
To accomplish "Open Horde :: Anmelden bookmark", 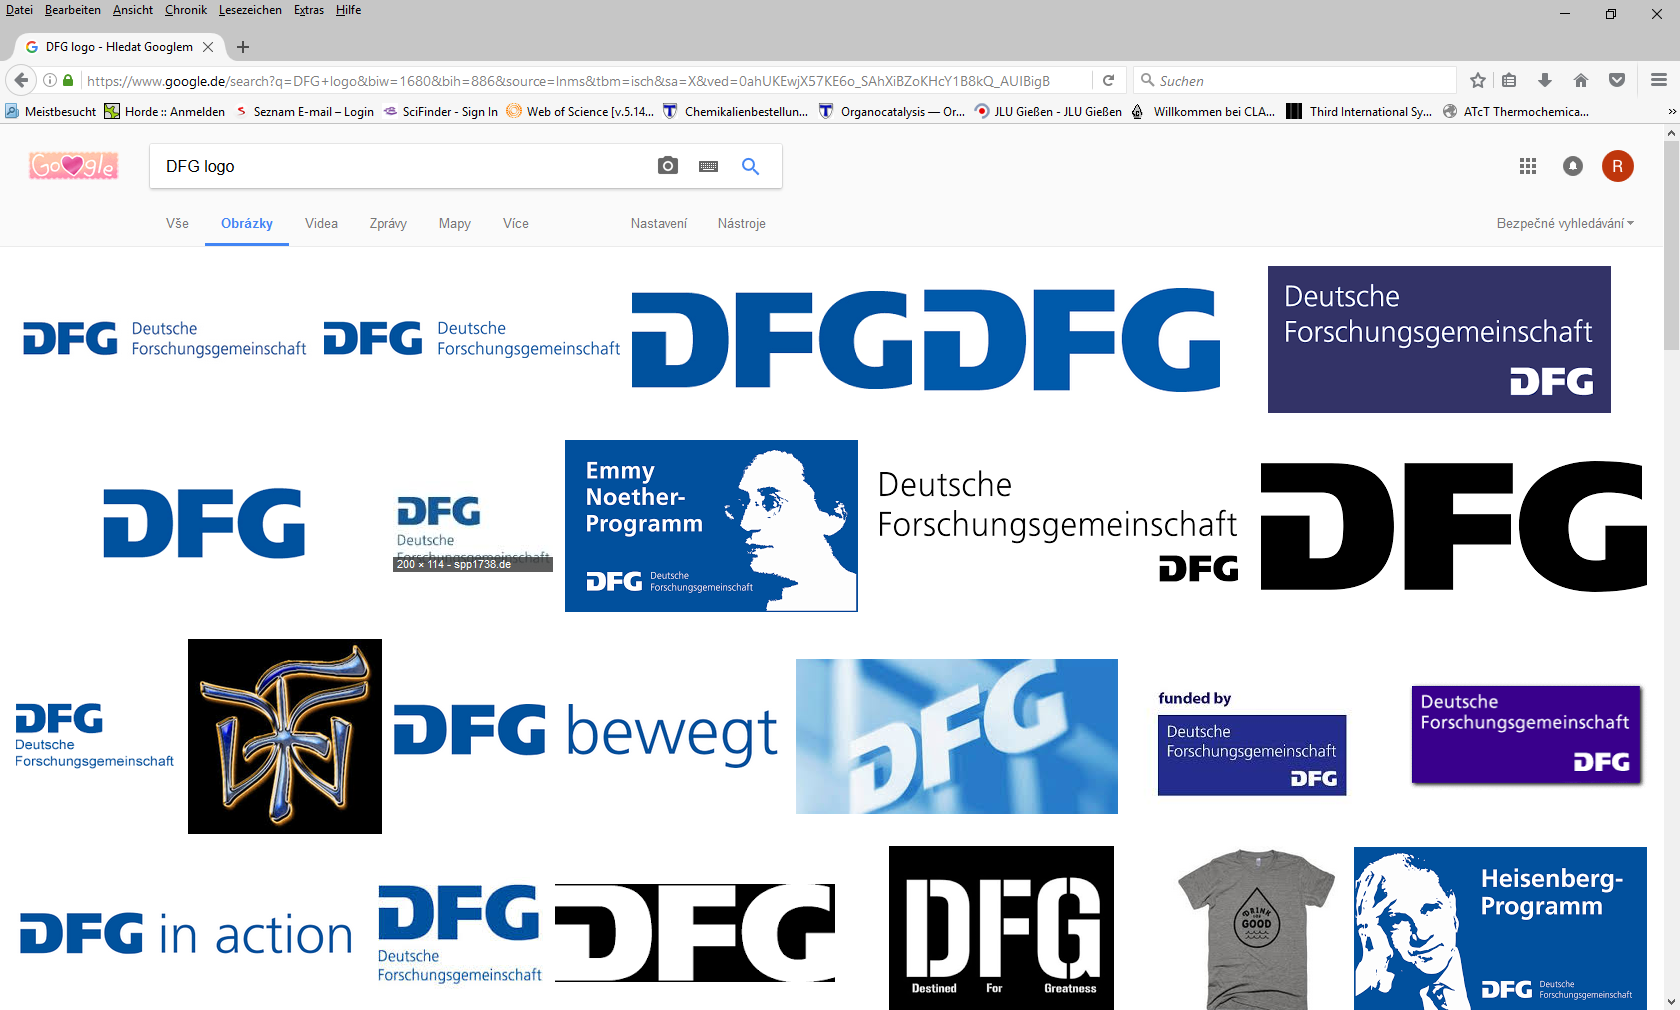I will pos(165,112).
